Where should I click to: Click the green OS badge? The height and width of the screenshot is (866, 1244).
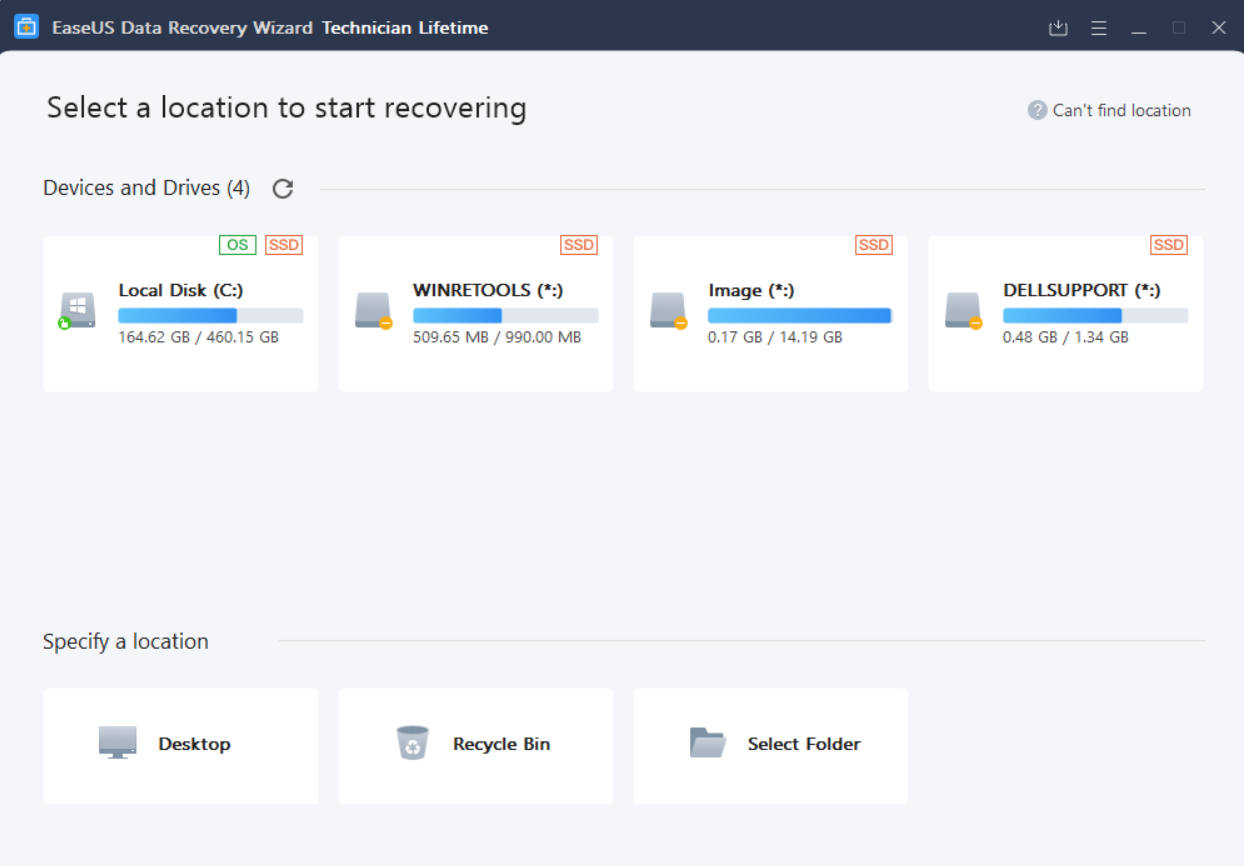point(238,245)
